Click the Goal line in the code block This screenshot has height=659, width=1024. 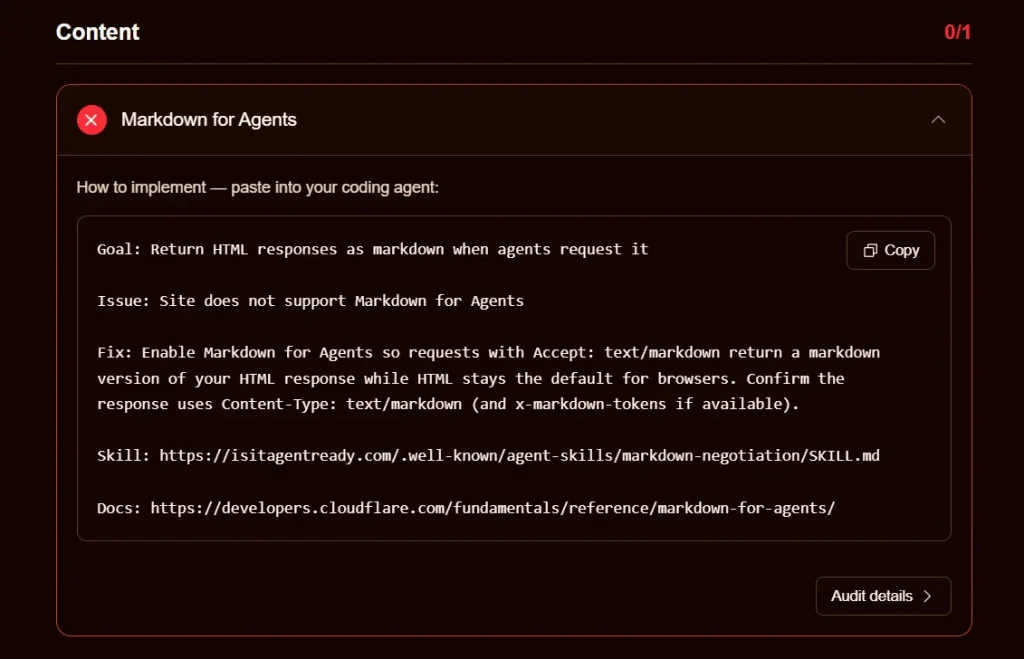tap(373, 249)
